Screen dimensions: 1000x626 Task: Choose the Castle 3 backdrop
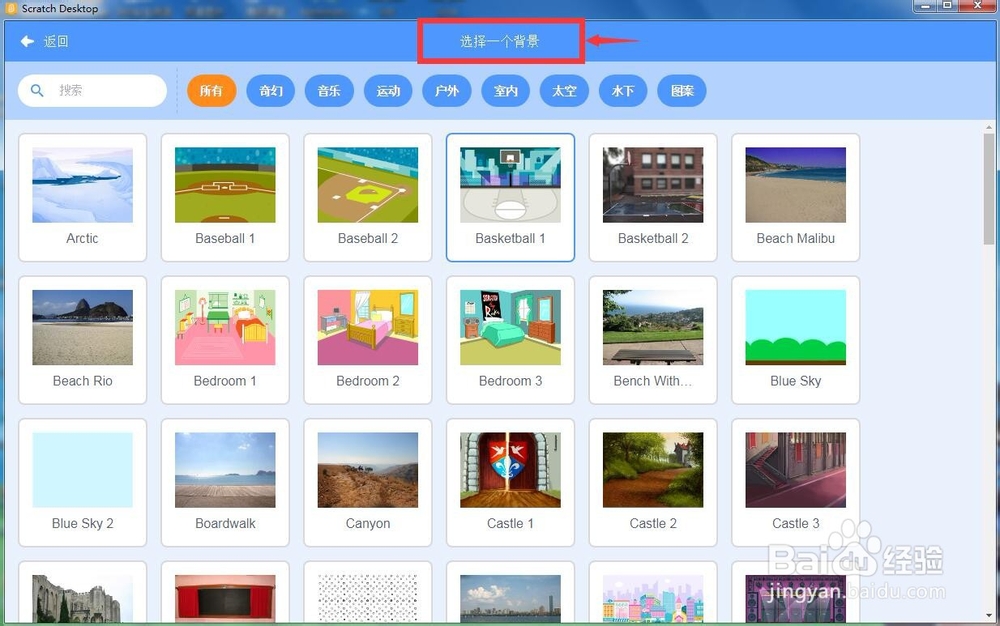click(795, 483)
